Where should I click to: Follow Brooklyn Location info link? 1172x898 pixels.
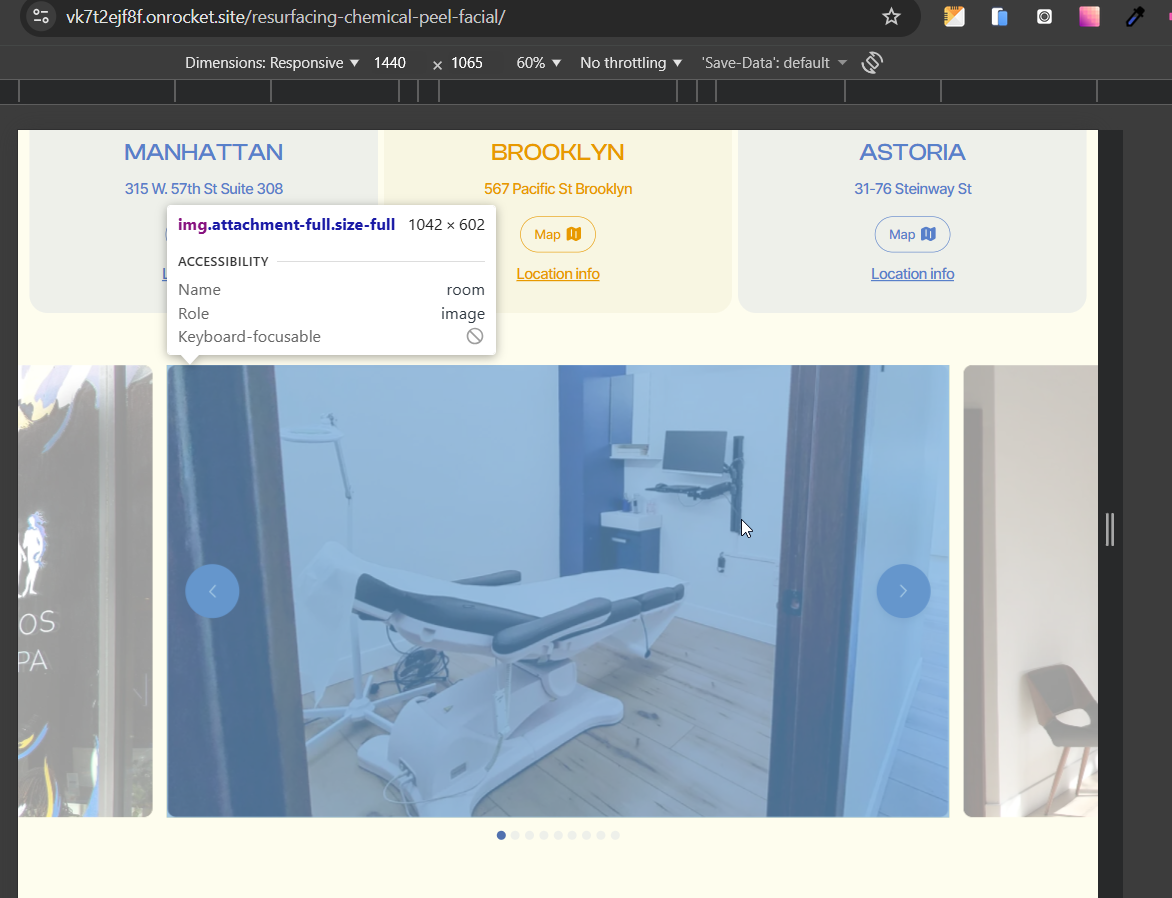pyautogui.click(x=558, y=274)
